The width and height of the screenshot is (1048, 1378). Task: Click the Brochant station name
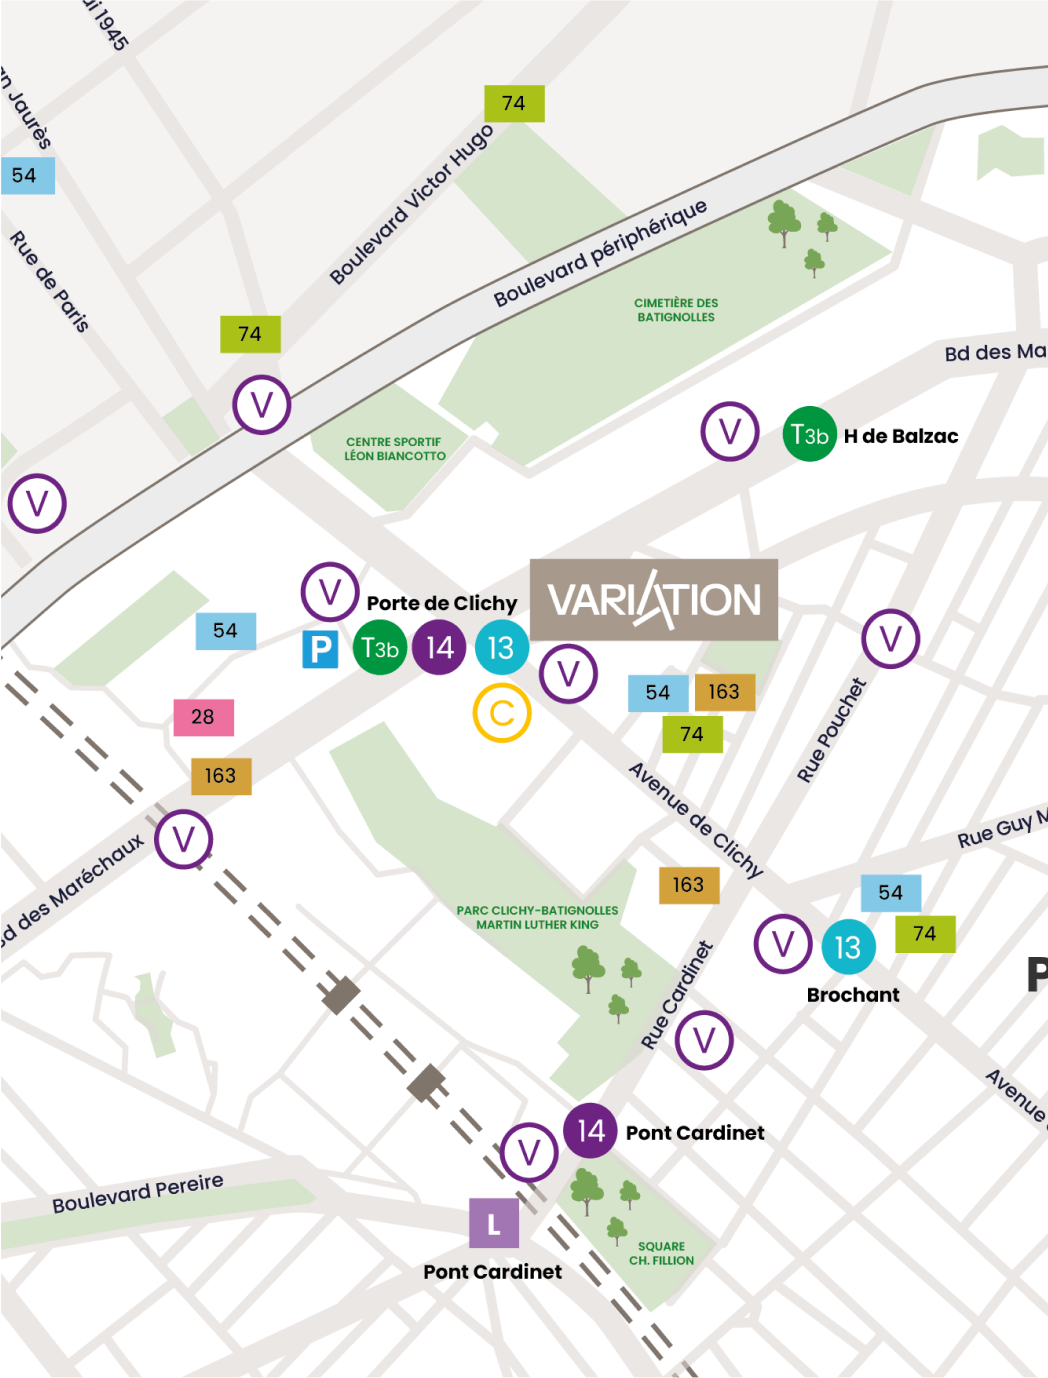click(x=853, y=995)
